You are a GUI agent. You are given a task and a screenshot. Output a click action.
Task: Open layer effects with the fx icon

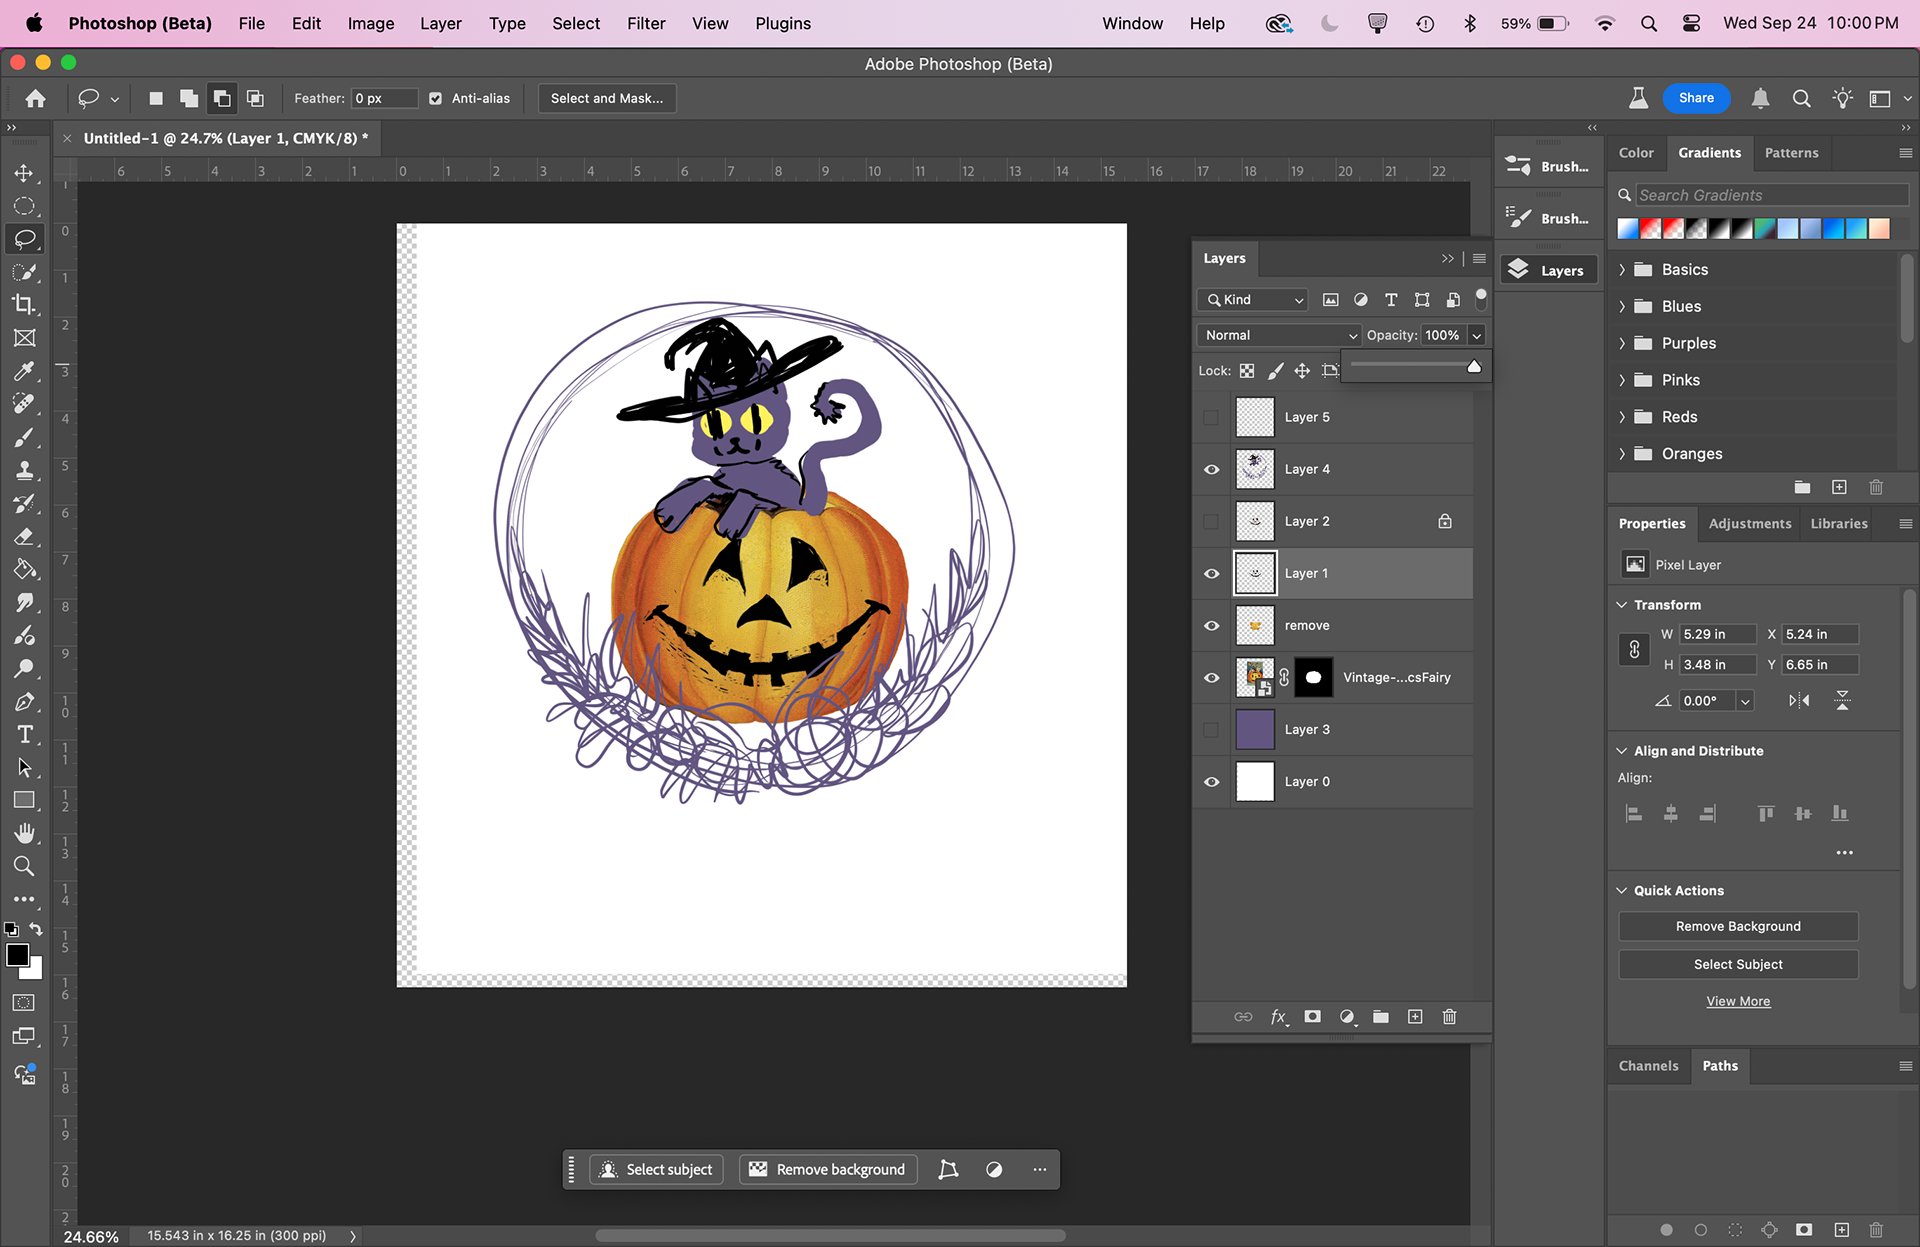pos(1278,1017)
